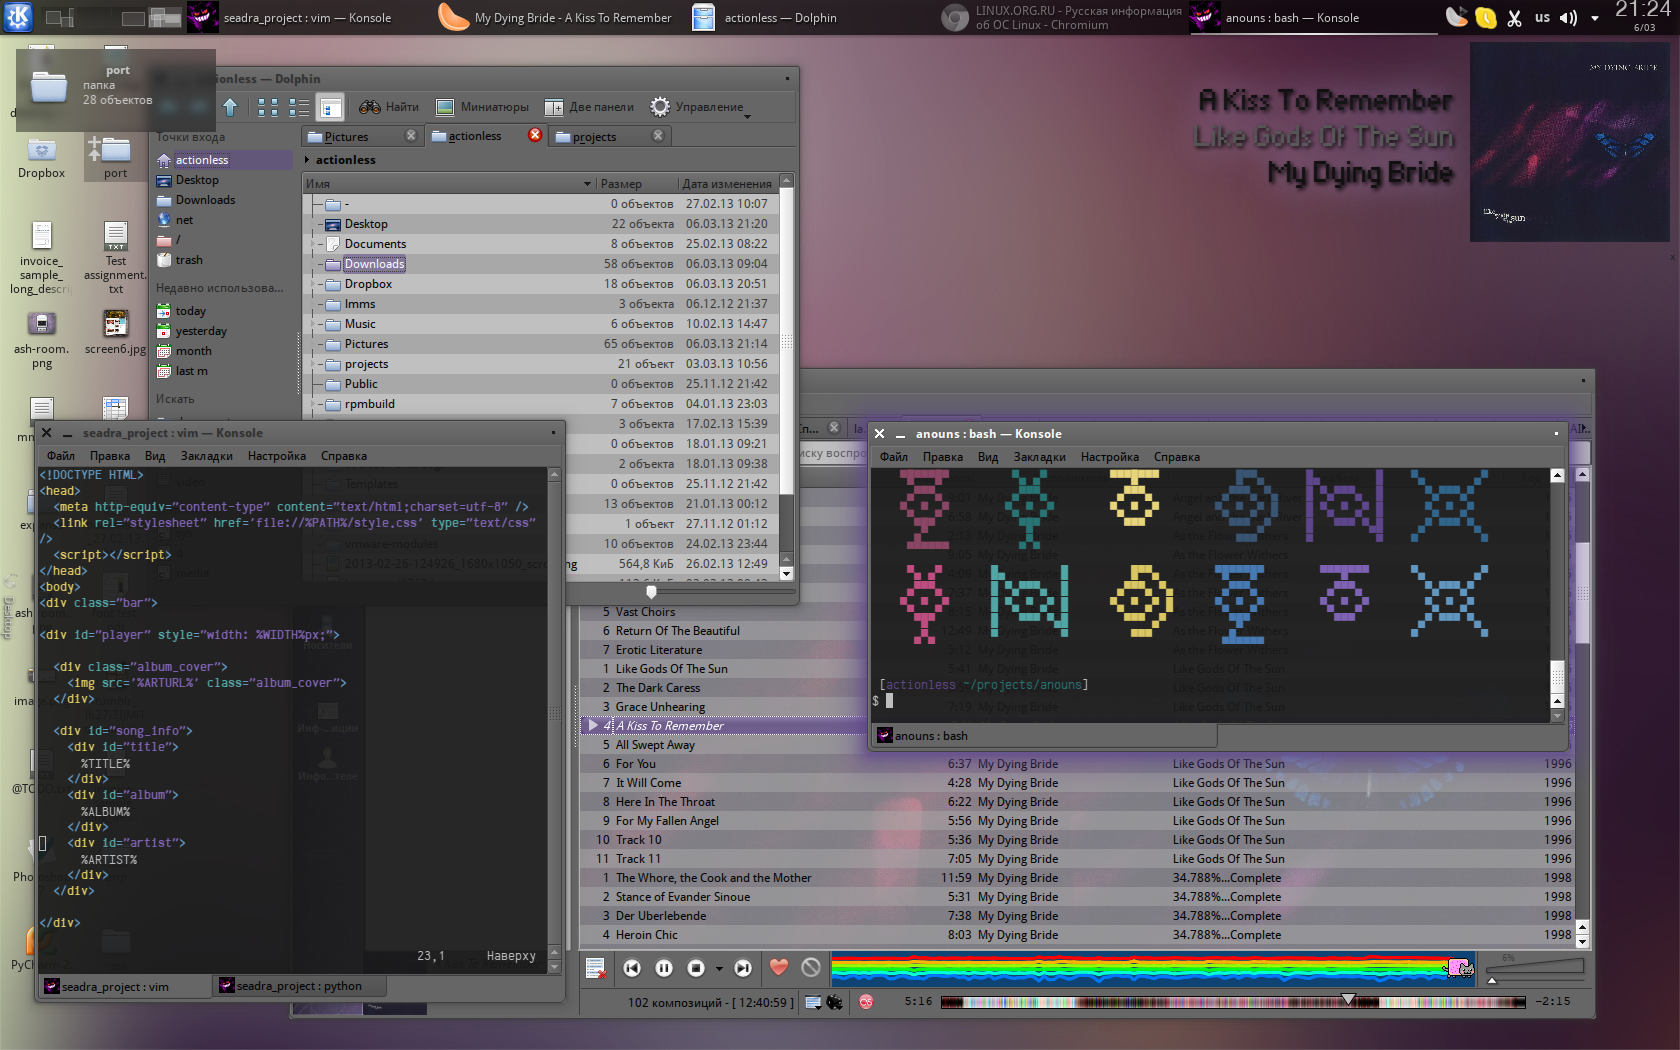Open Настройка menu in anouns Konsole
This screenshot has height=1050, width=1680.
1110,457
